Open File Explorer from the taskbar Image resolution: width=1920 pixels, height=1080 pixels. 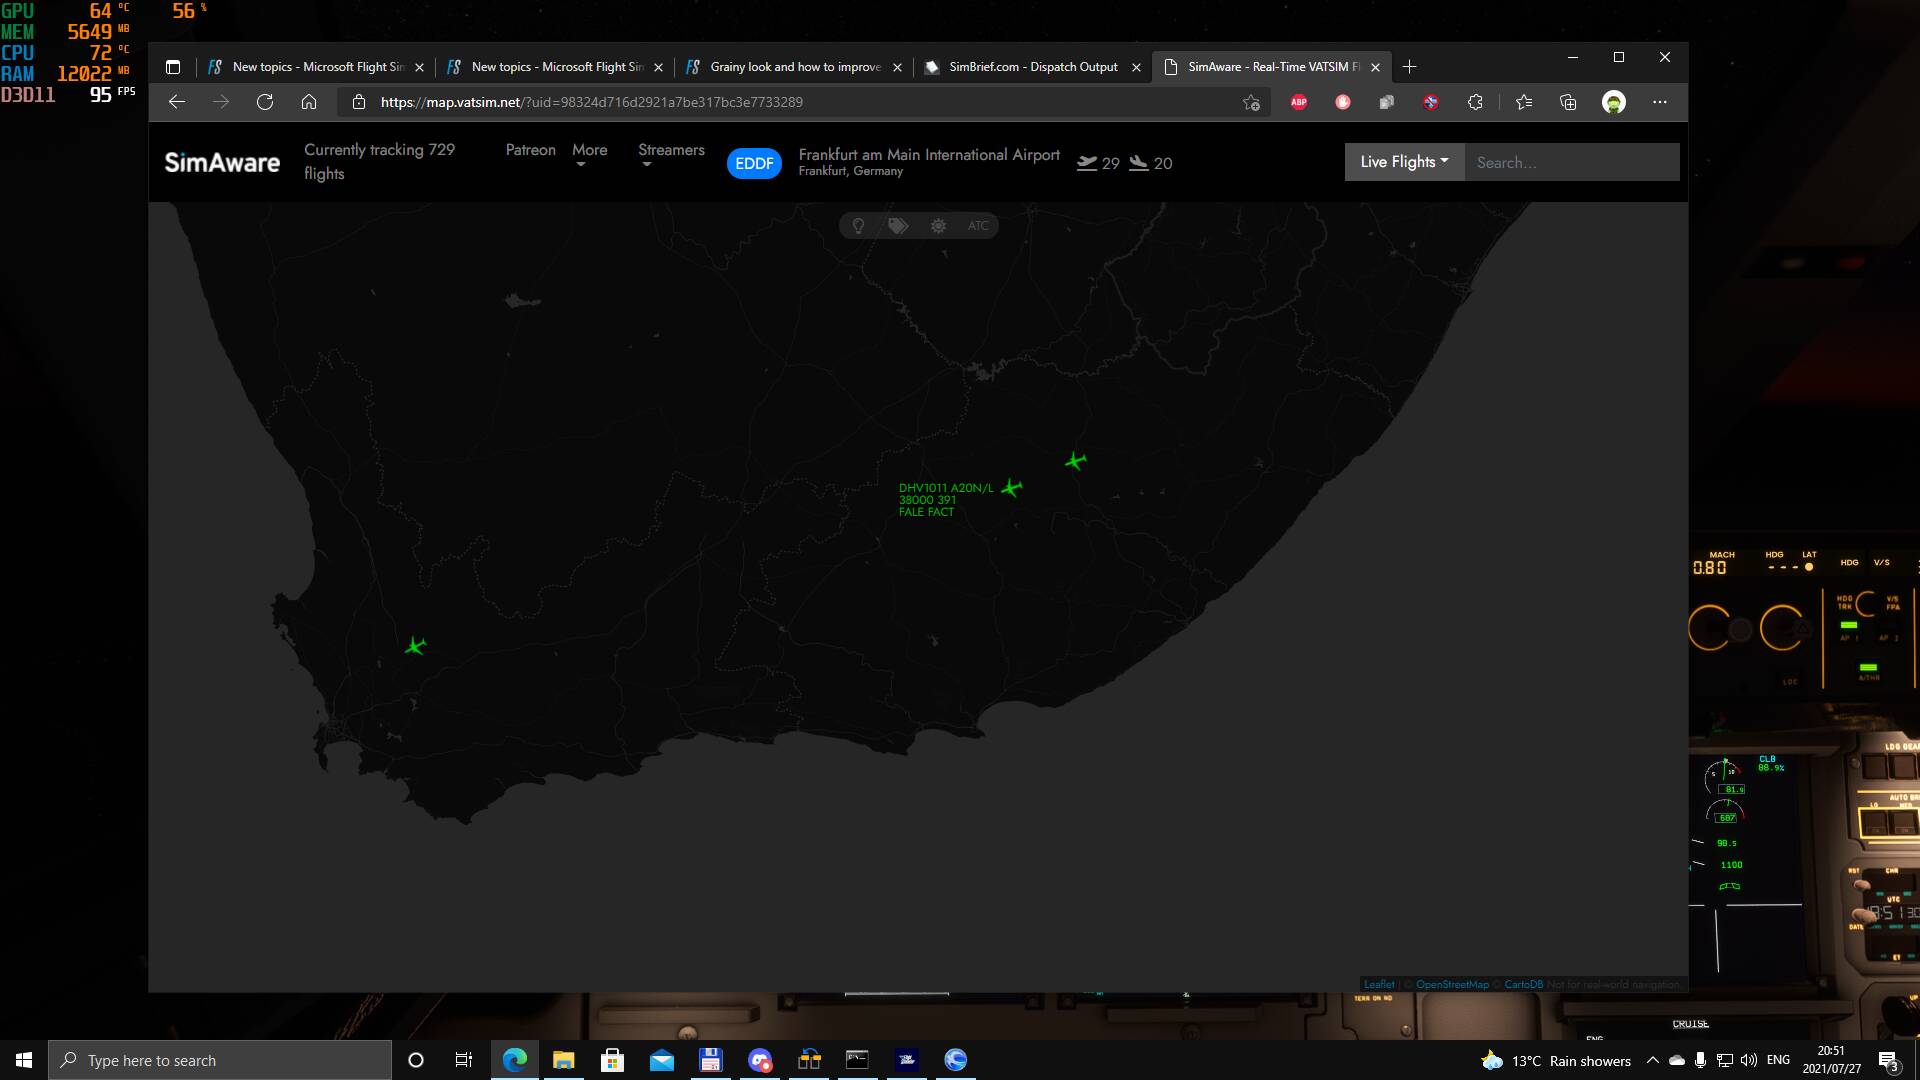[x=563, y=1060]
